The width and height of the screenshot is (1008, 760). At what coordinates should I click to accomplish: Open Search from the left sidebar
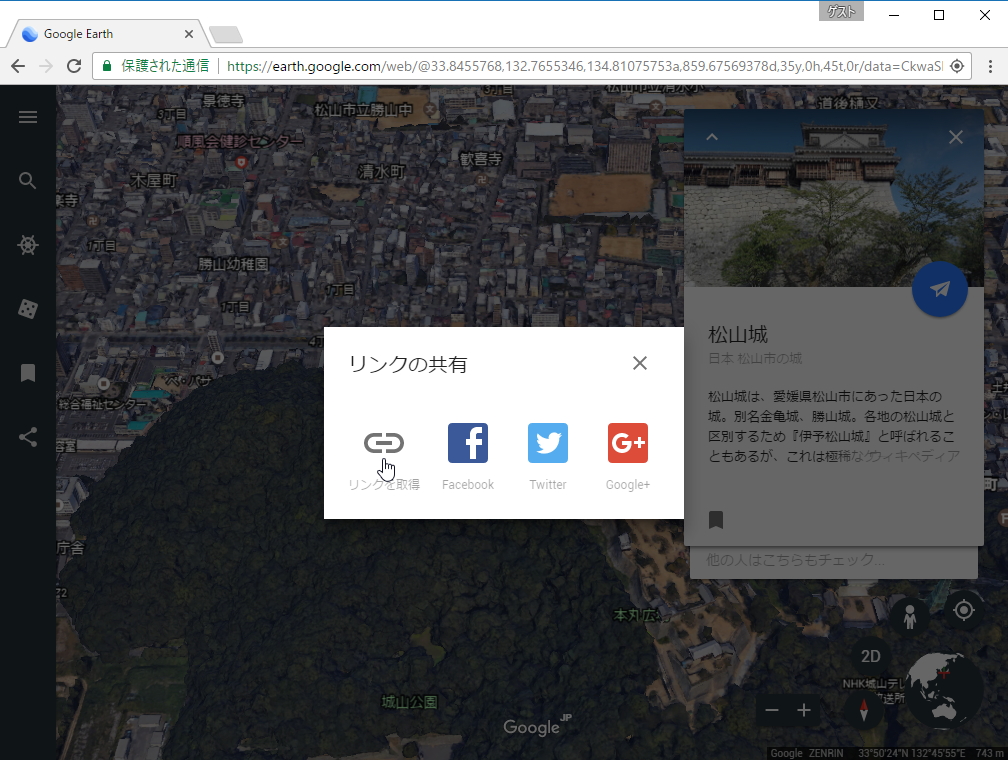tap(27, 180)
